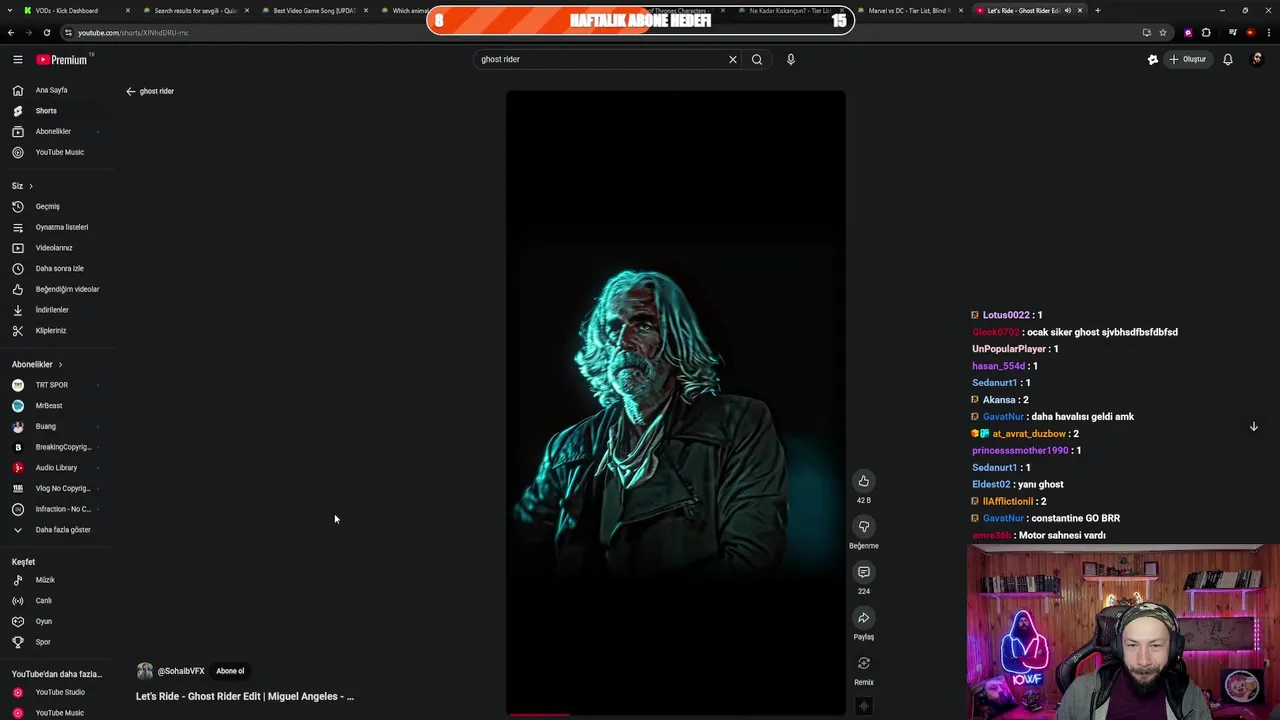Click the search magnifier button
This screenshot has width=1280, height=720.
pos(757,59)
